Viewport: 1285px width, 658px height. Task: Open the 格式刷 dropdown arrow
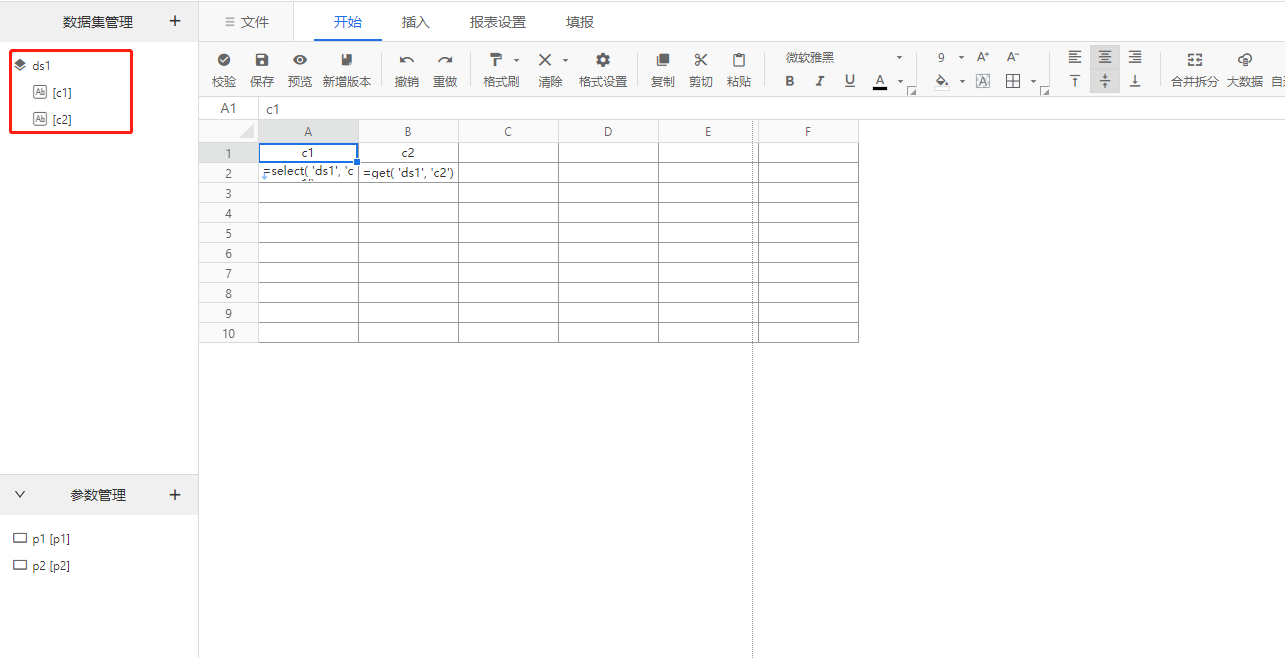point(516,60)
